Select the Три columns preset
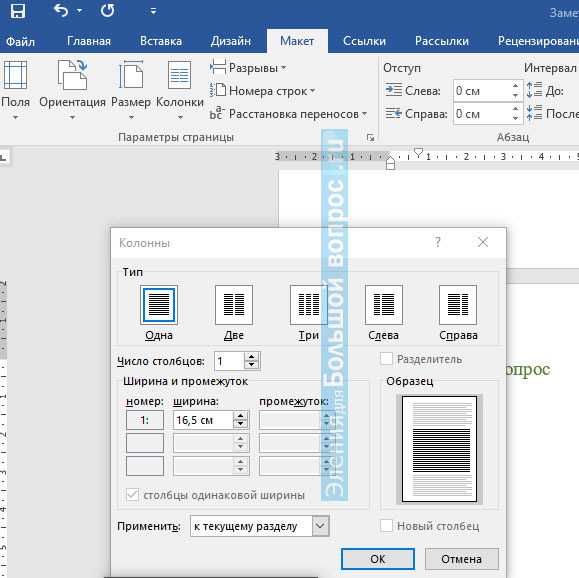Image resolution: width=579 pixels, height=578 pixels. coord(309,313)
